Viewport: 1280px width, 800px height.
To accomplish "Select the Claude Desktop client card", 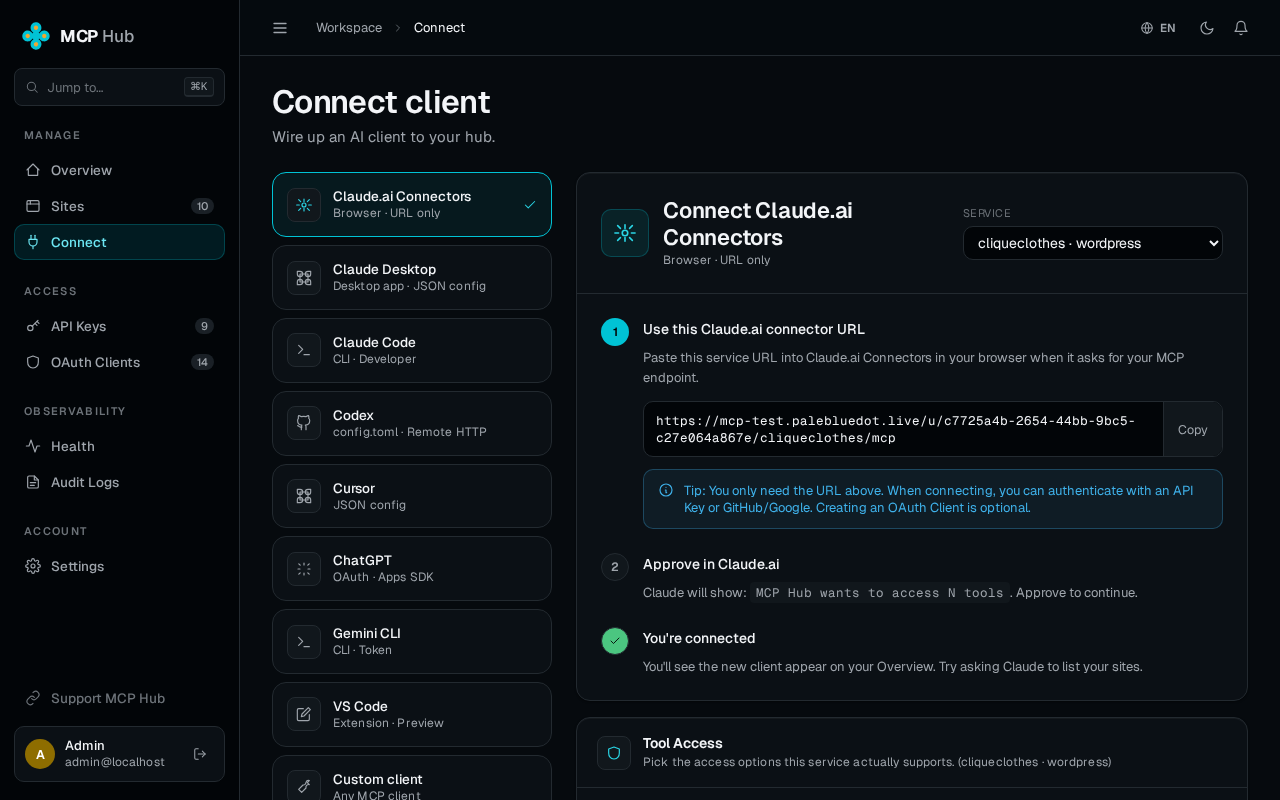I will pos(412,278).
